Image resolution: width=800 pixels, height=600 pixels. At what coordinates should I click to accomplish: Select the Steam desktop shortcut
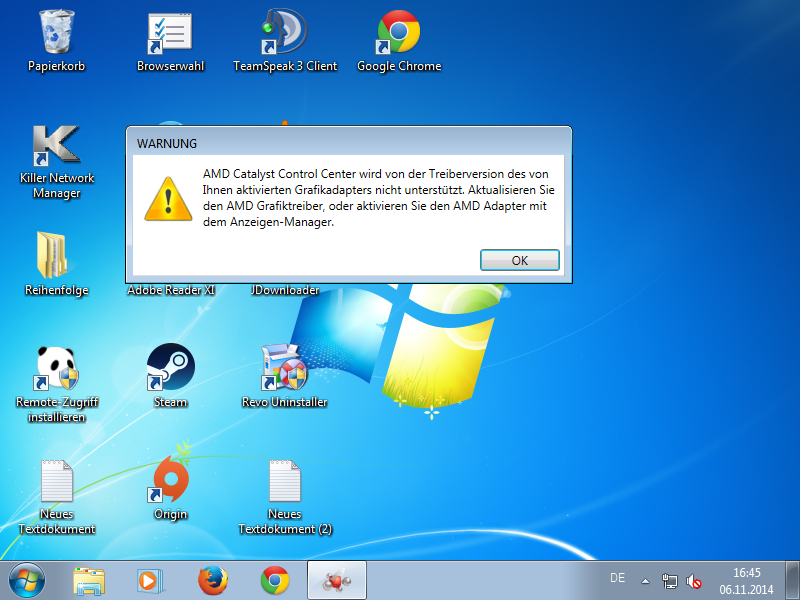pos(170,367)
